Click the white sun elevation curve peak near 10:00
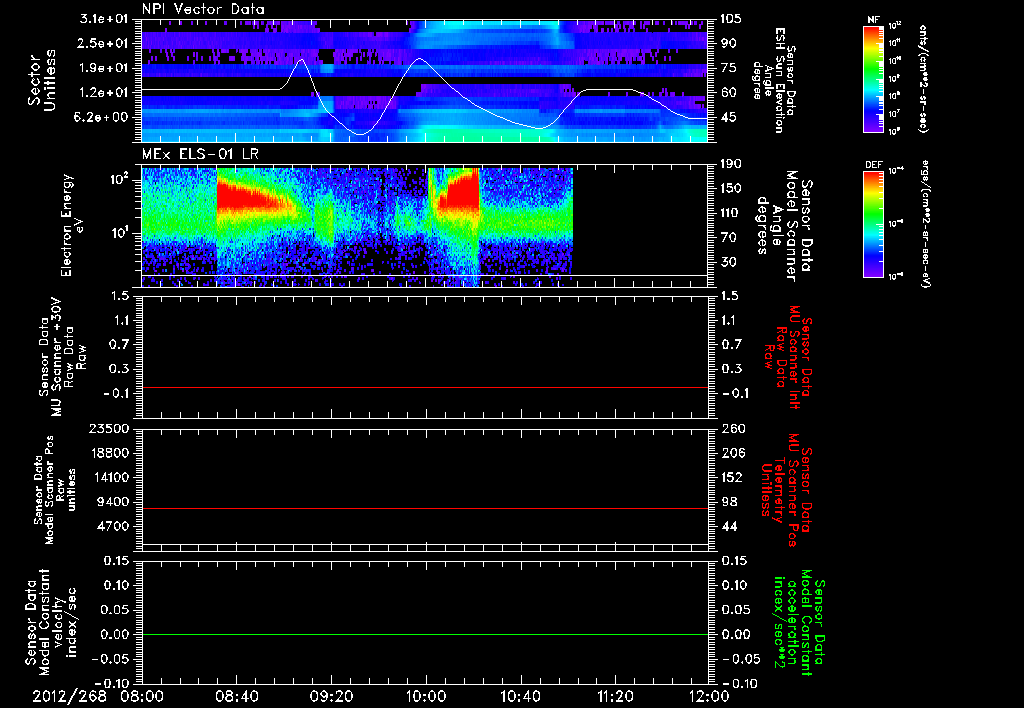 coord(419,59)
